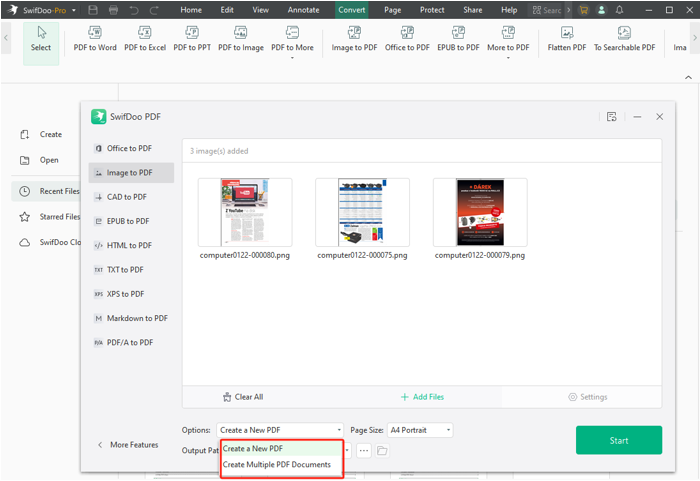This screenshot has height=481, width=700.
Task: Click the Flatten PDF tool
Action: point(567,39)
